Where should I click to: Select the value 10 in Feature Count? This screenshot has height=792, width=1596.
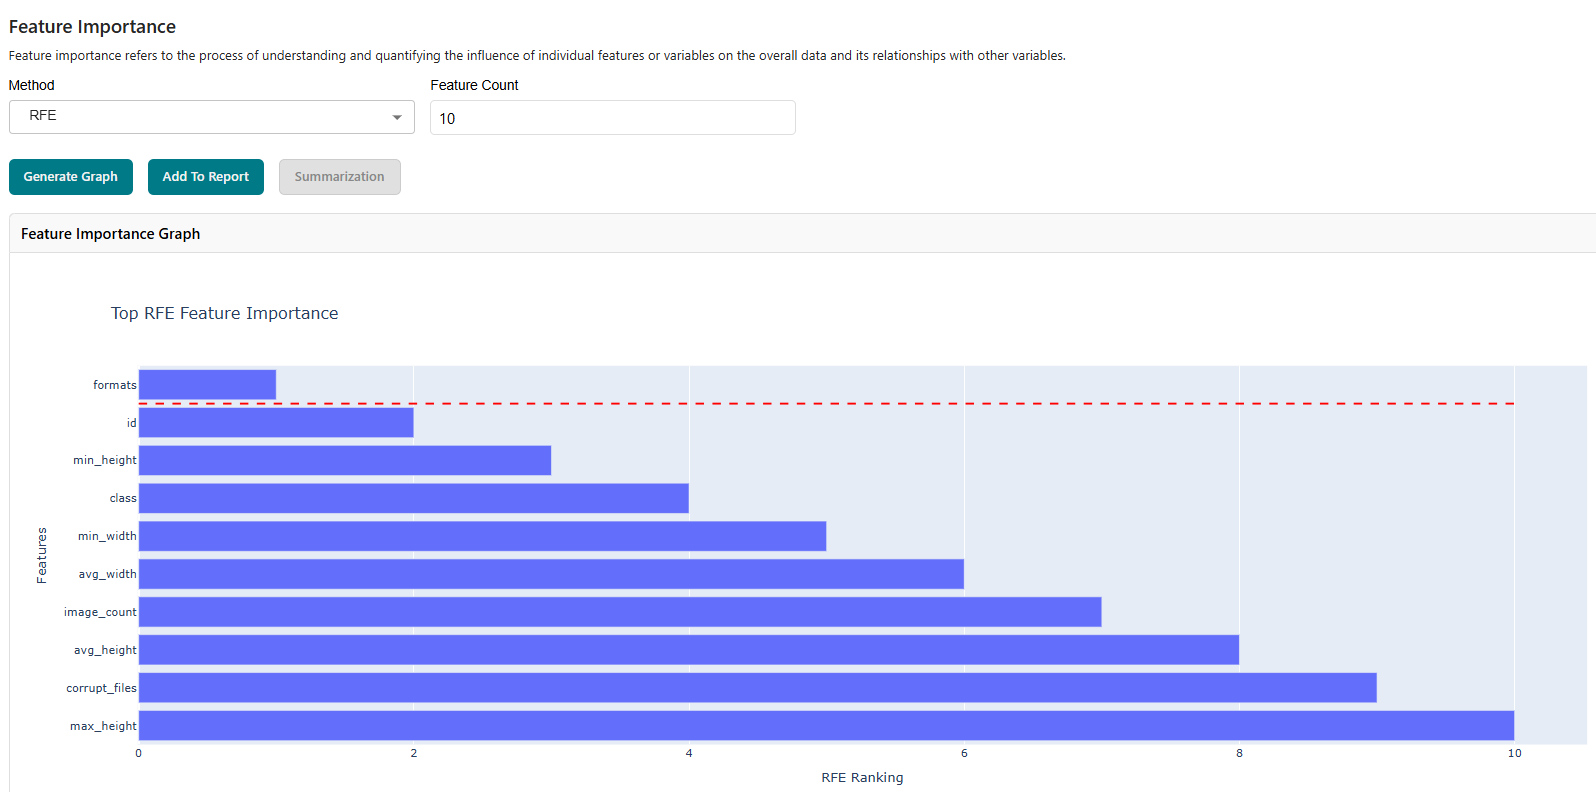[x=447, y=118]
